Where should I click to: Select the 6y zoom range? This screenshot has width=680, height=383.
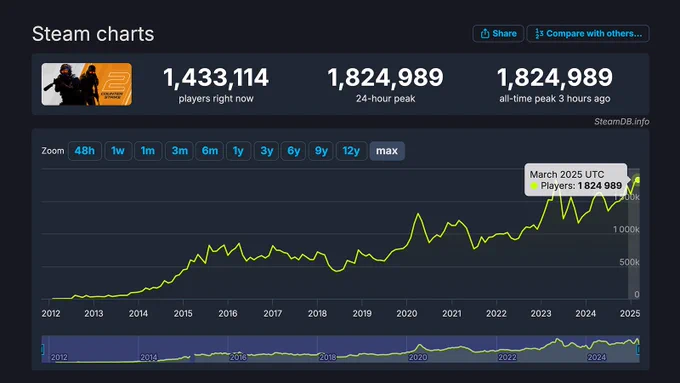294,151
